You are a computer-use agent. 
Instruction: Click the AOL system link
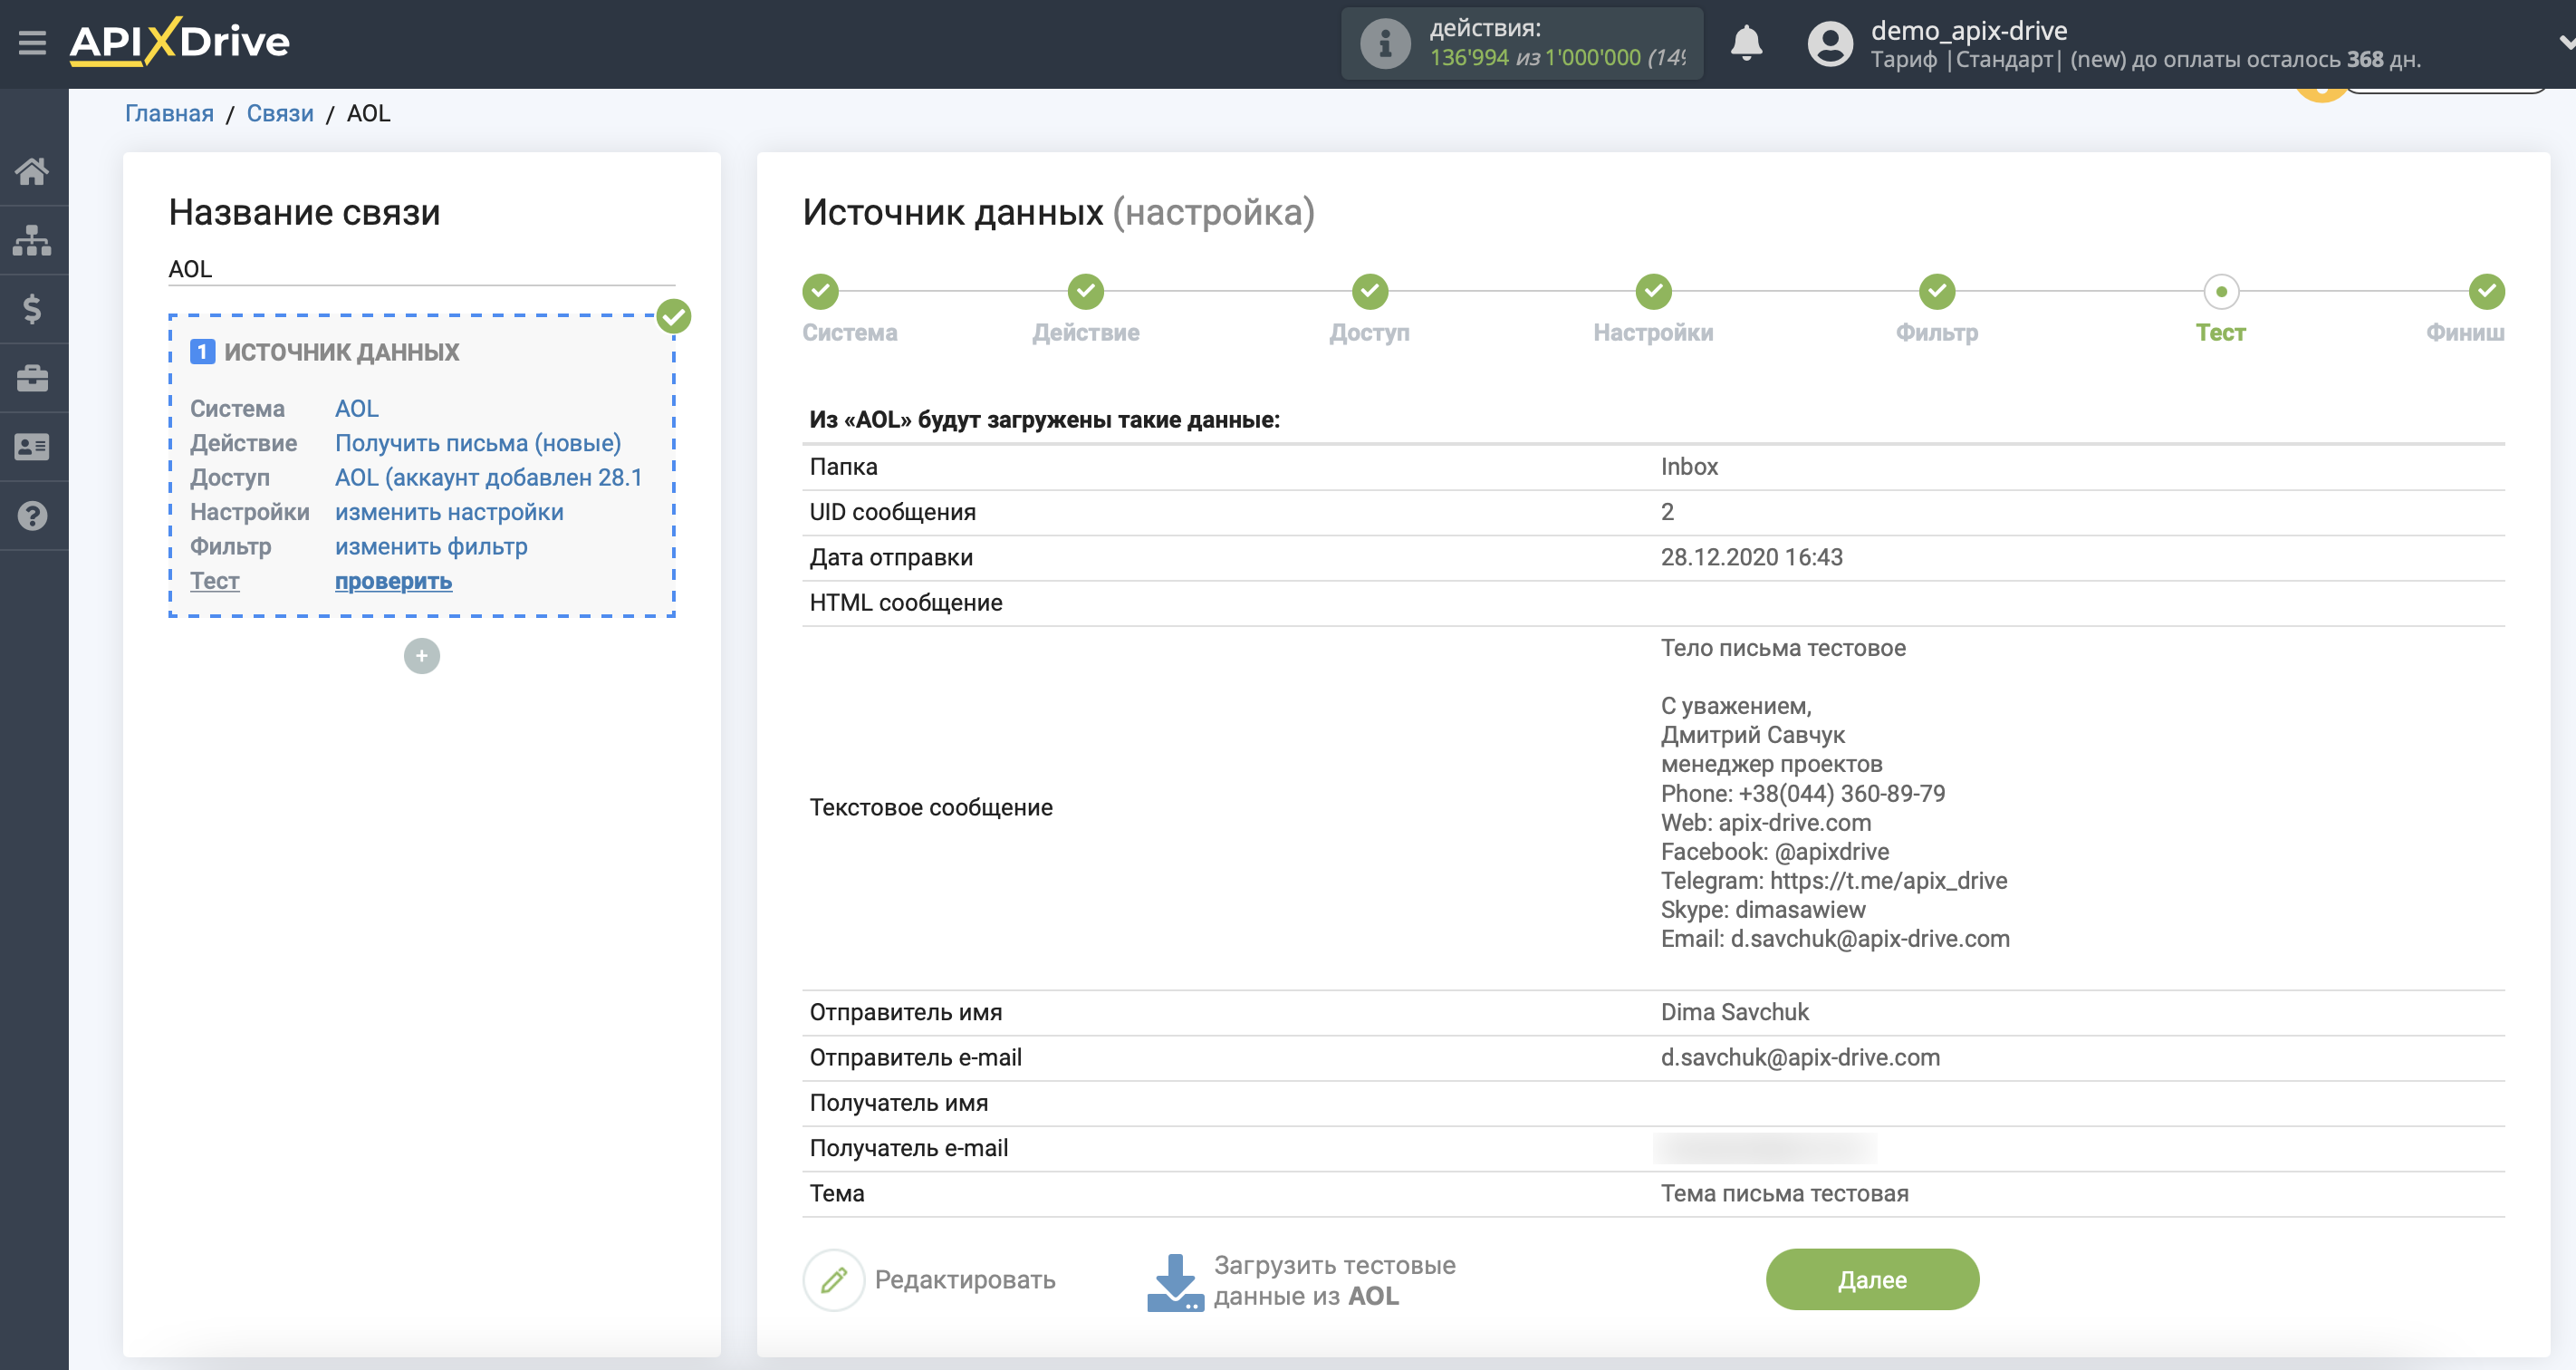356,408
